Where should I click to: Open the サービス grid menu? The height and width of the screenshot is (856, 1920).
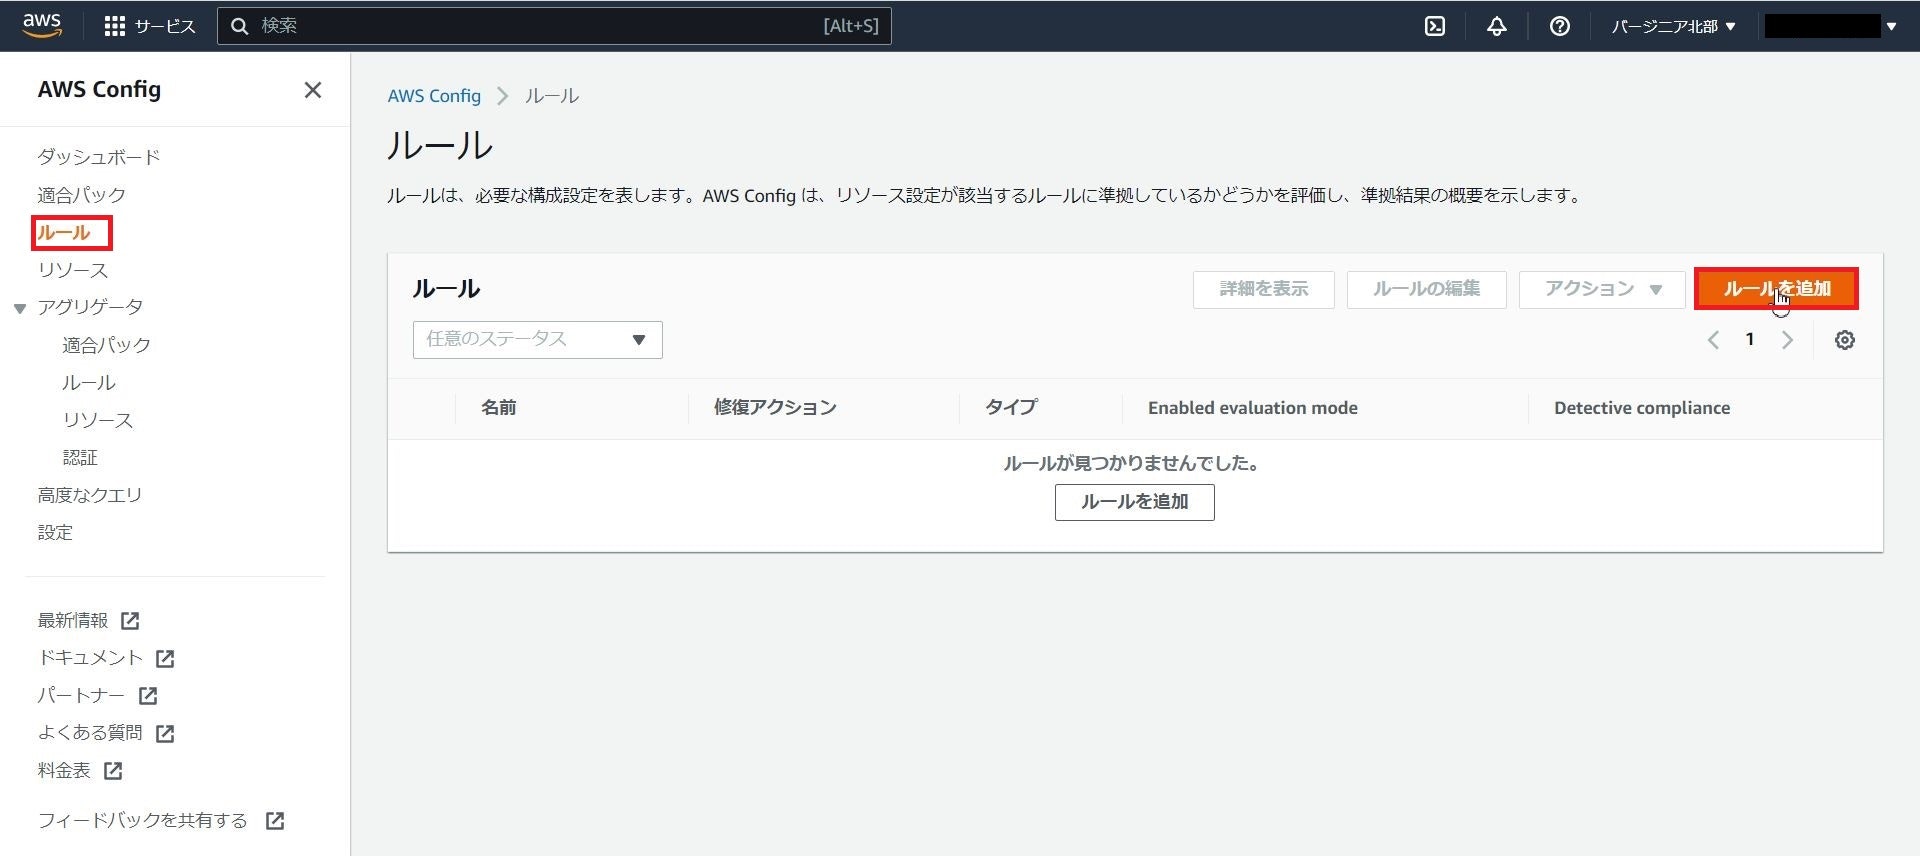coord(150,26)
